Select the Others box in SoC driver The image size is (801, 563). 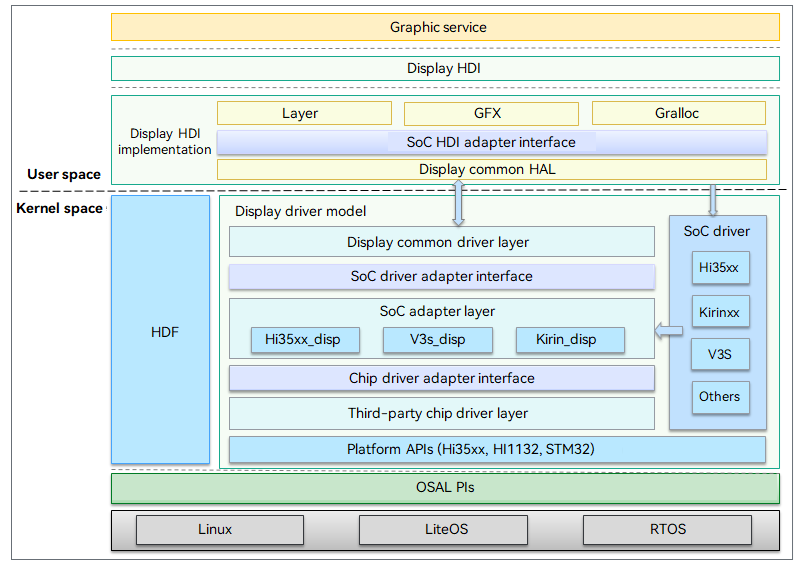[x=720, y=397]
